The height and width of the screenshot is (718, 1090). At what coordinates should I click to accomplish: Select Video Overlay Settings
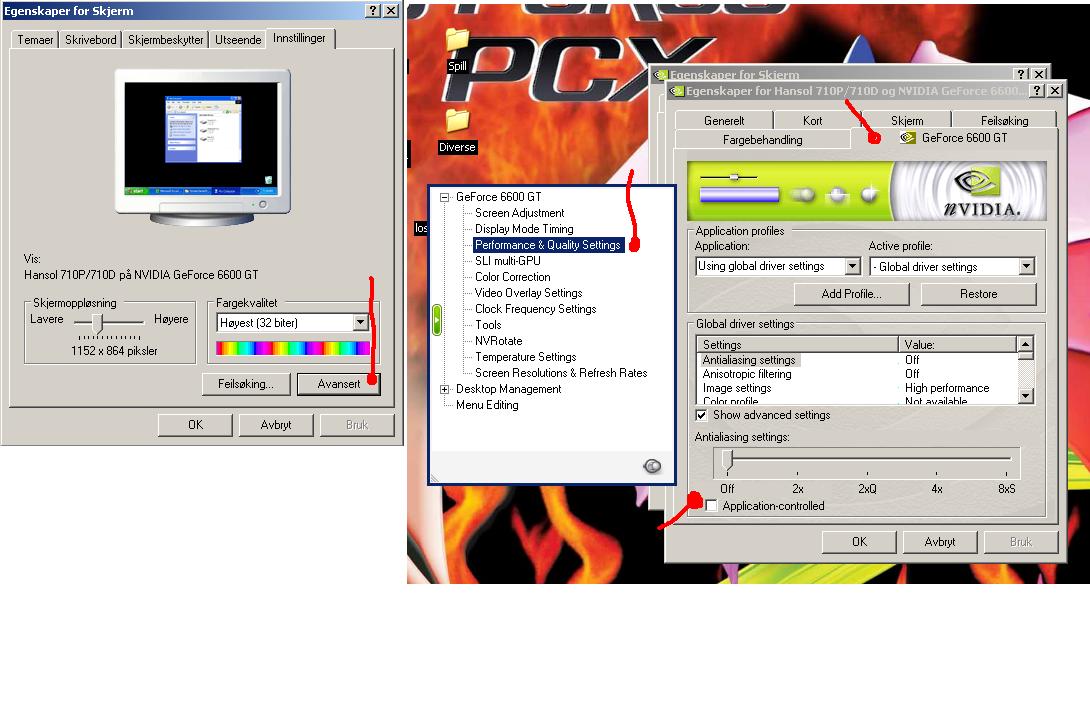coord(528,293)
